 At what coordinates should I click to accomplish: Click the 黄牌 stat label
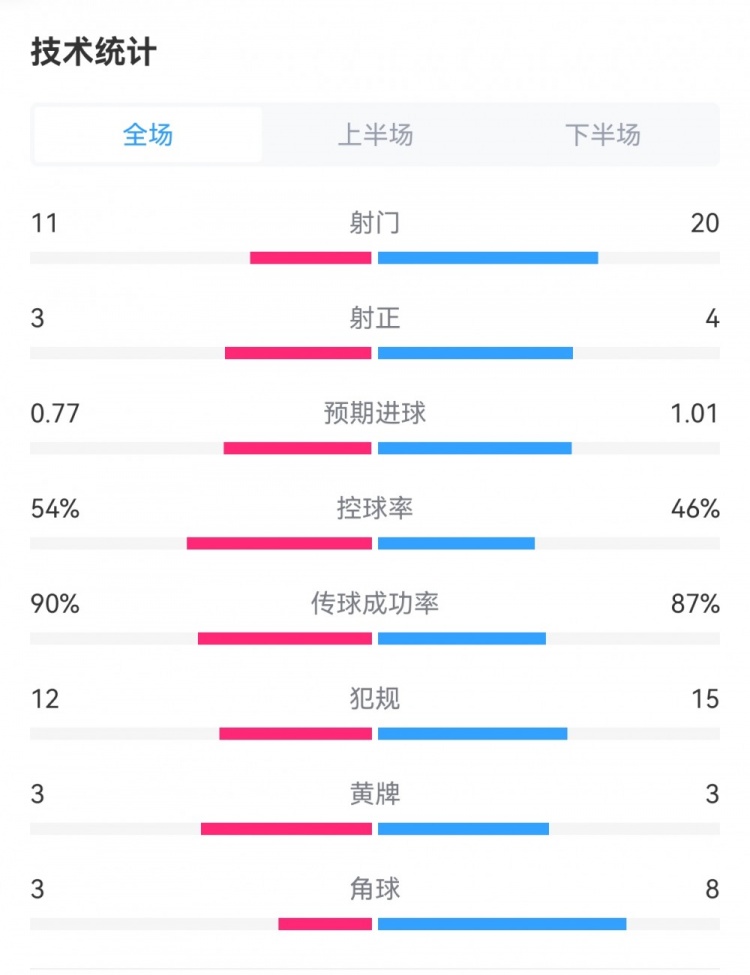point(375,794)
